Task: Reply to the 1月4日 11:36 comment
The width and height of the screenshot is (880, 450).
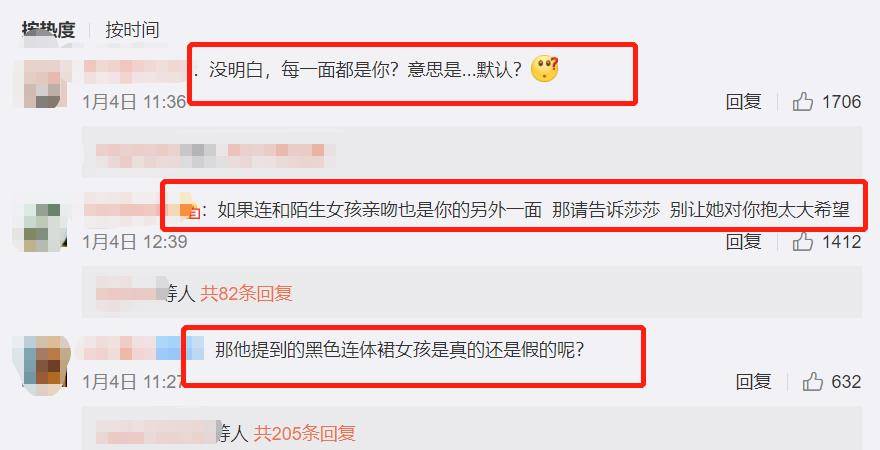Action: tap(743, 102)
